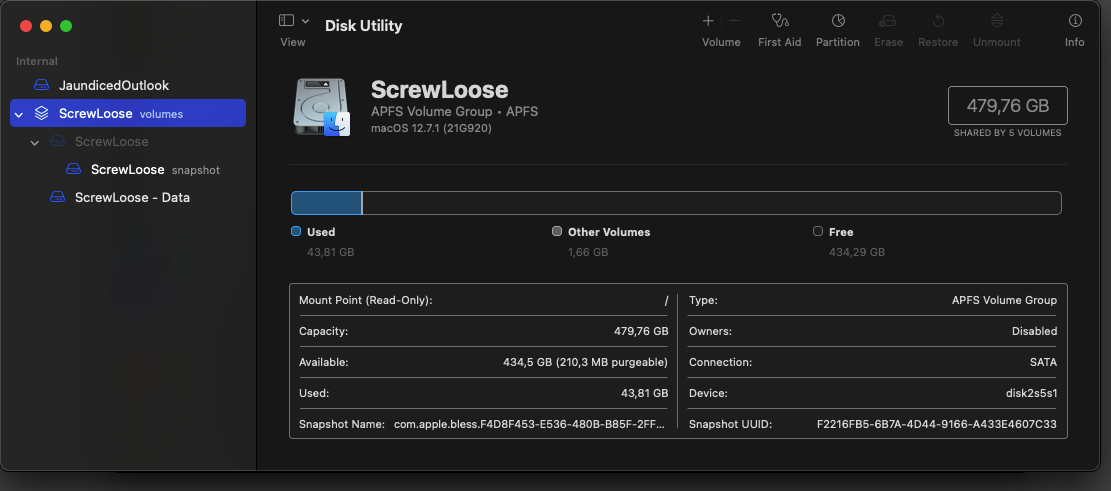Screen dimensions: 1111x491
Task: Click the Snapshot Name com.apple.bless value
Action: pos(529,424)
